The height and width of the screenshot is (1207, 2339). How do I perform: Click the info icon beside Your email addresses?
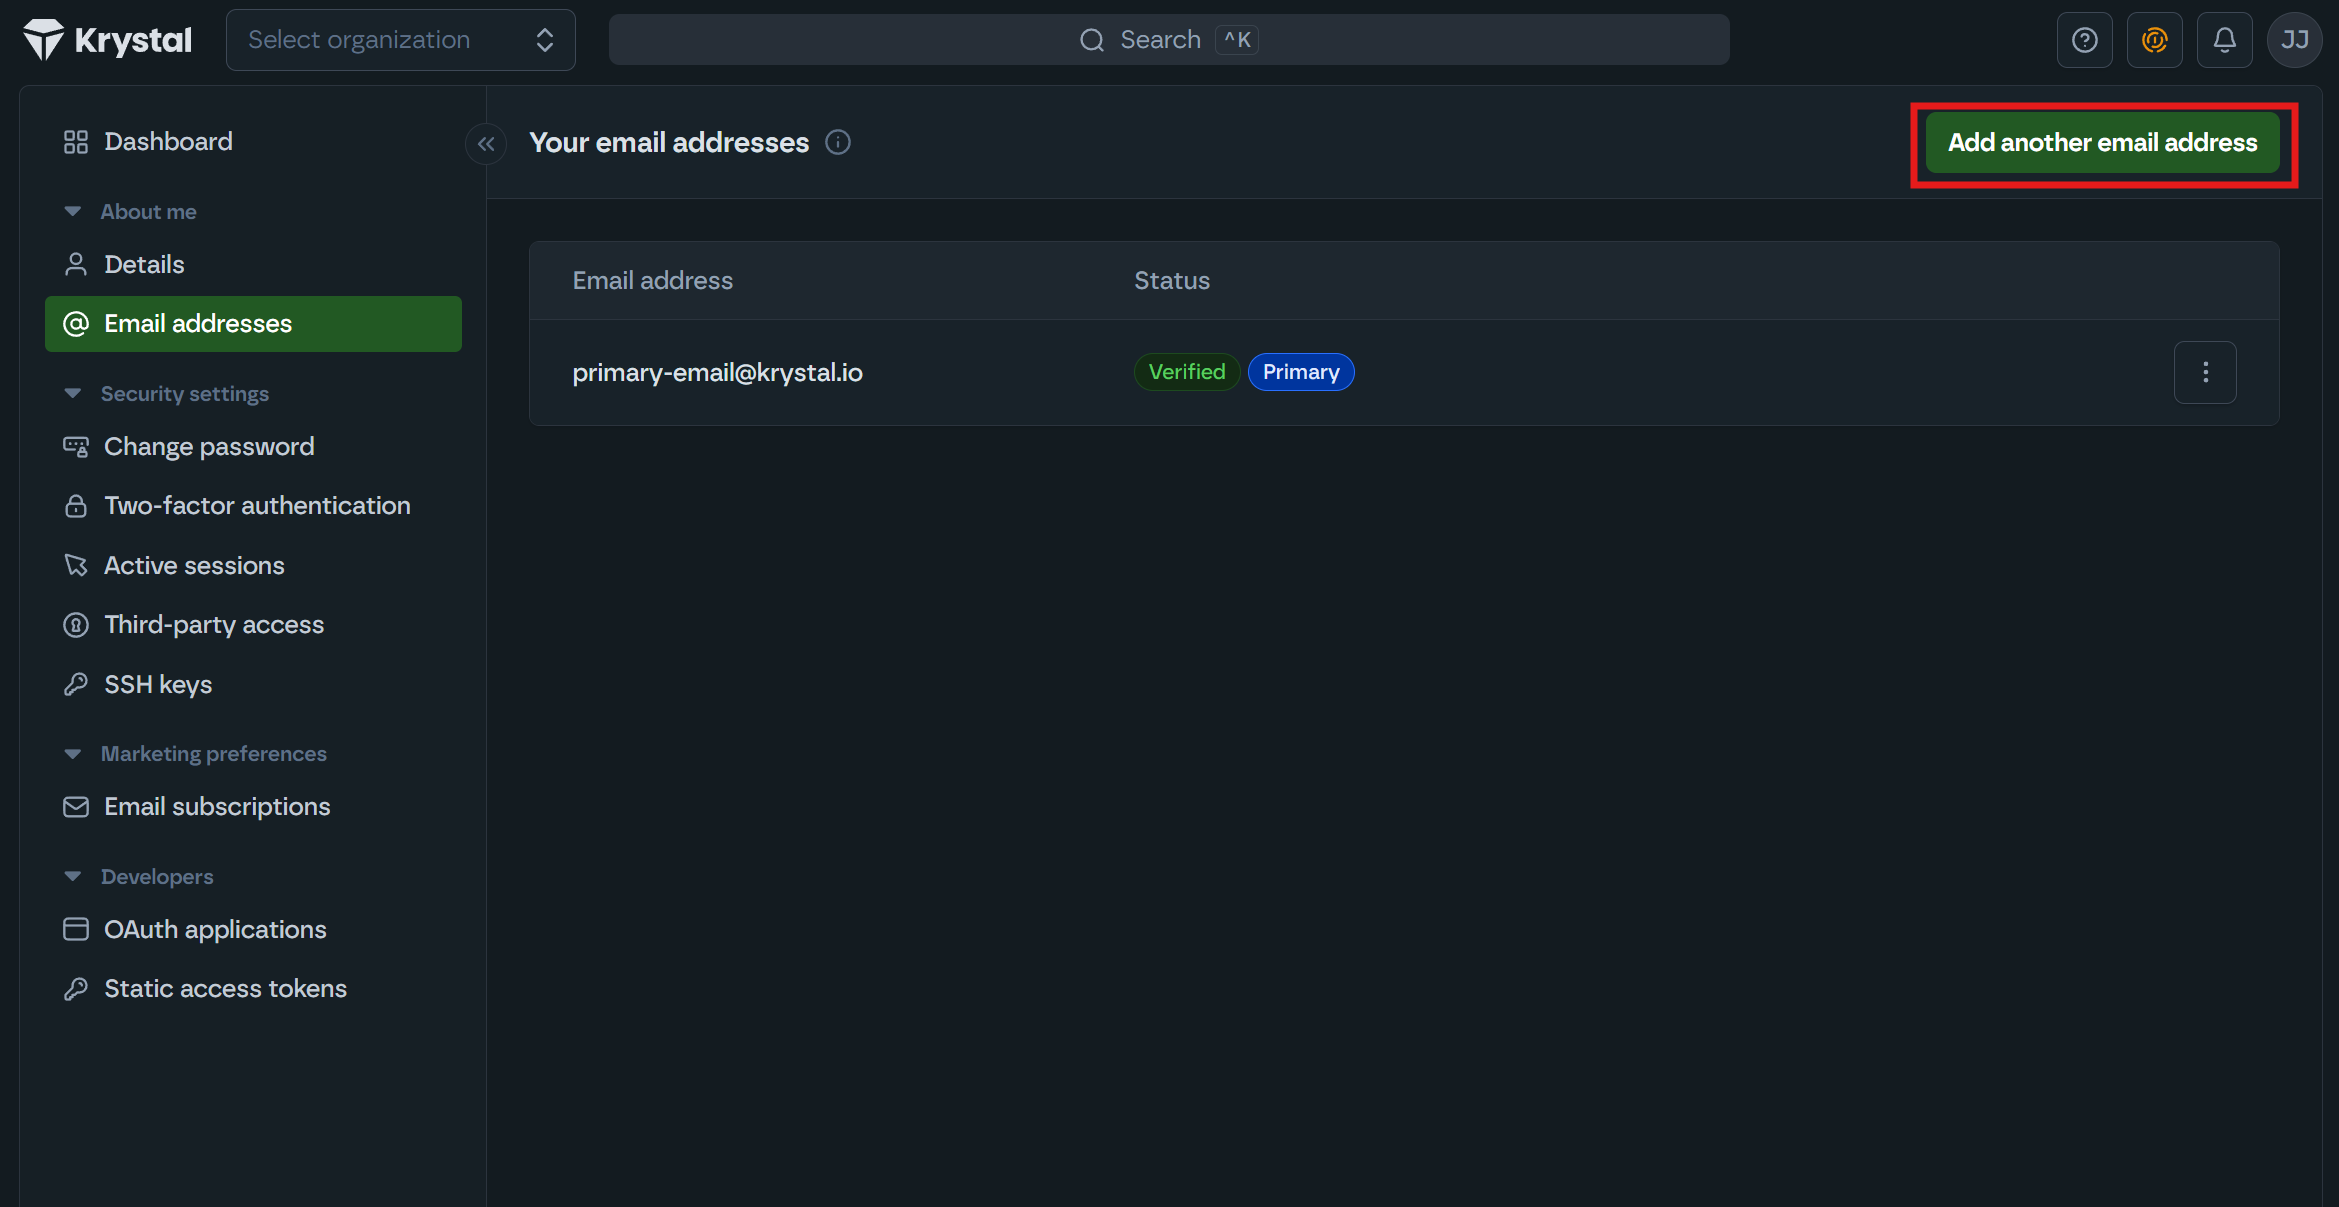838,143
